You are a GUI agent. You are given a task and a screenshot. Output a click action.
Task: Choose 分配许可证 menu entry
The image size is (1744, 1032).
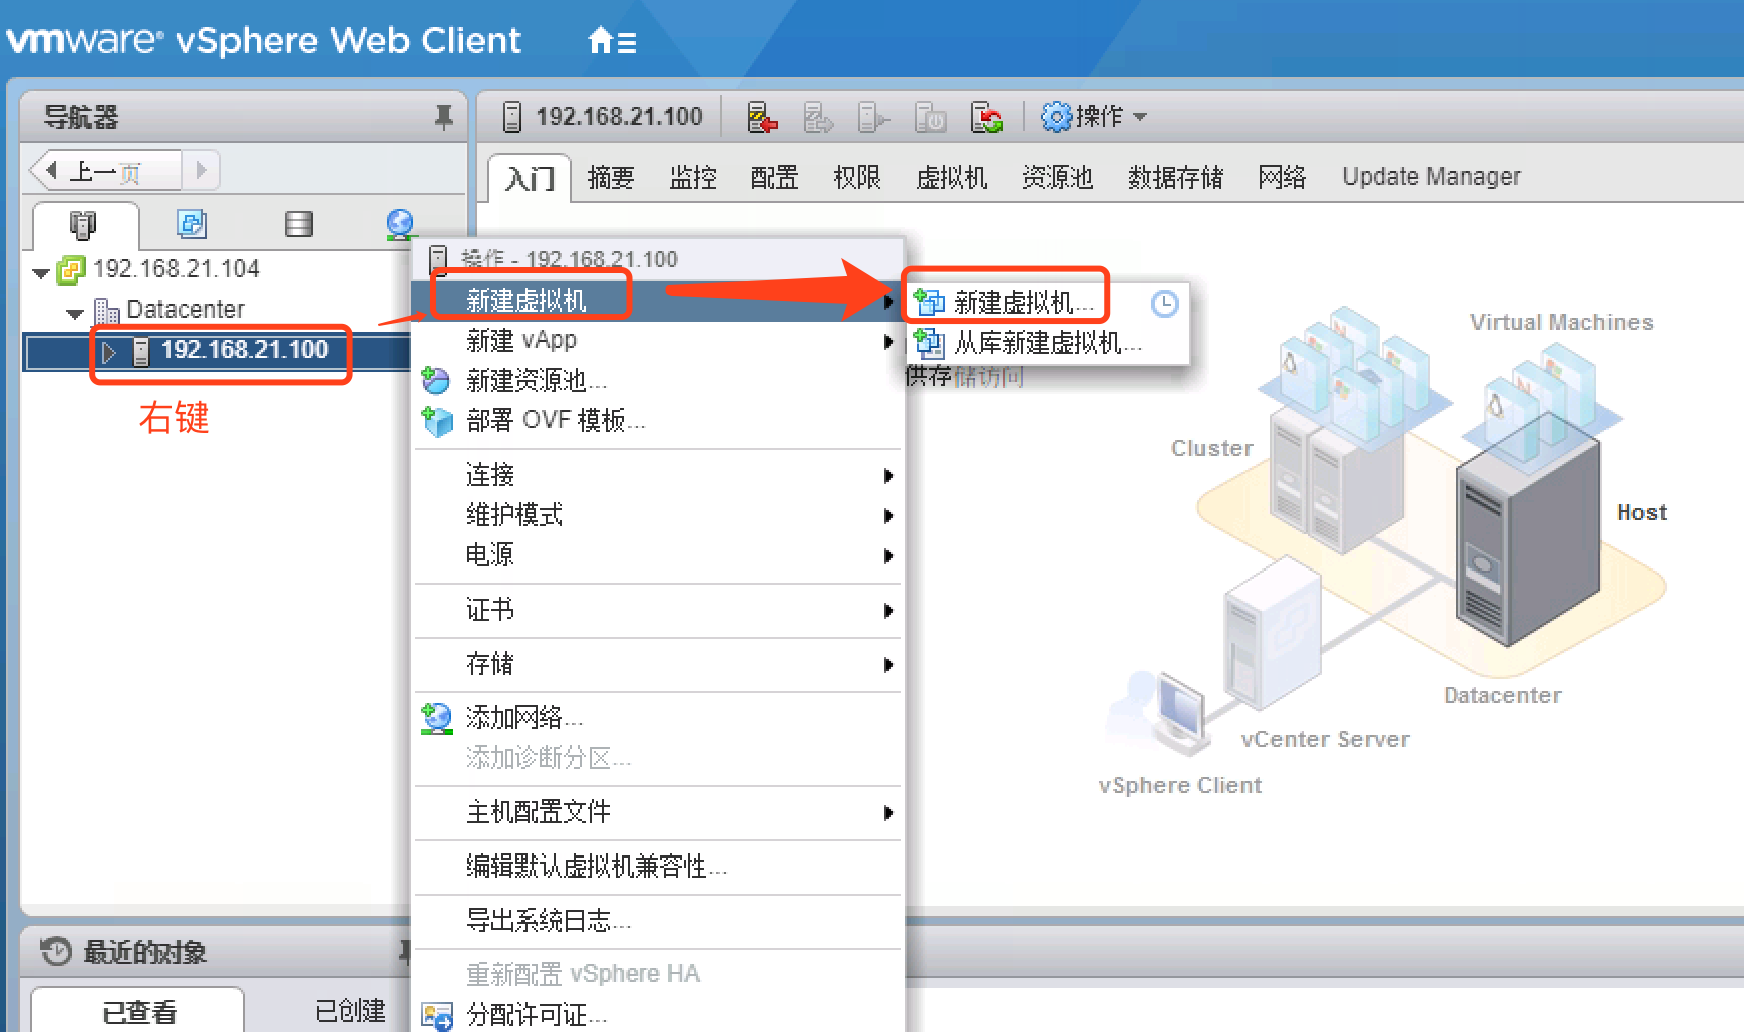(x=658, y=1014)
